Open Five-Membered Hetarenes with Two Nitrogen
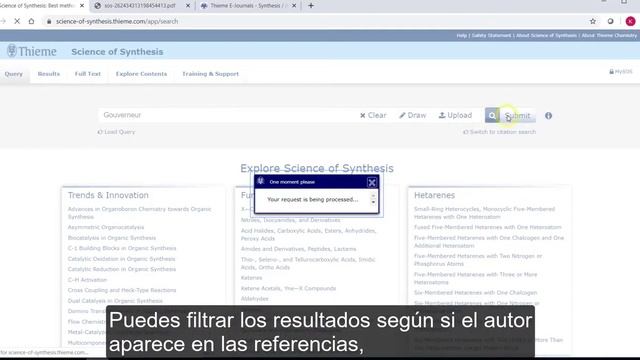 (x=478, y=260)
